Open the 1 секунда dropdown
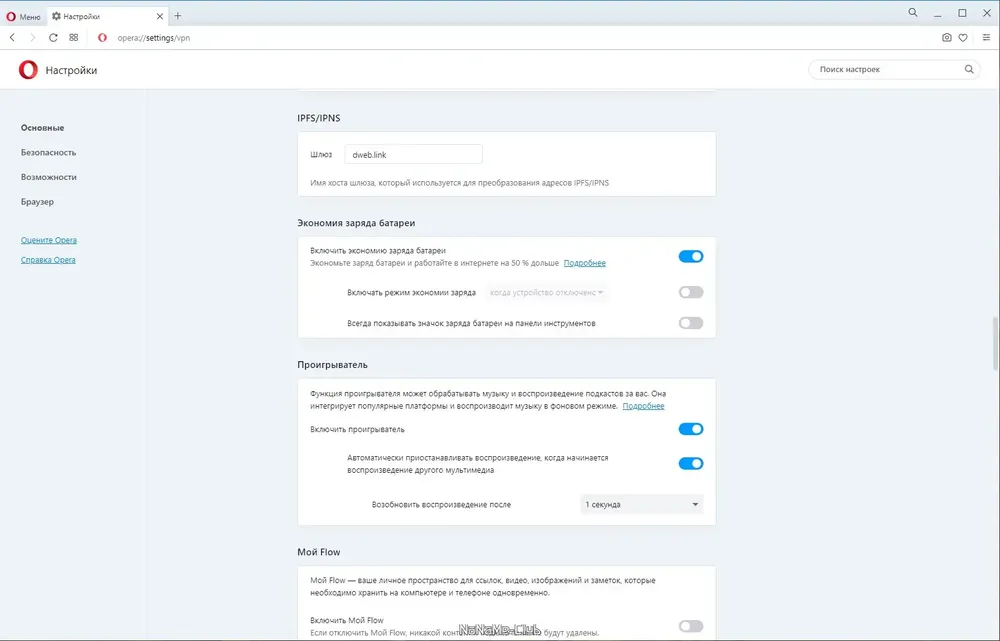Screen dimensions: 1000x641 [x=642, y=505]
